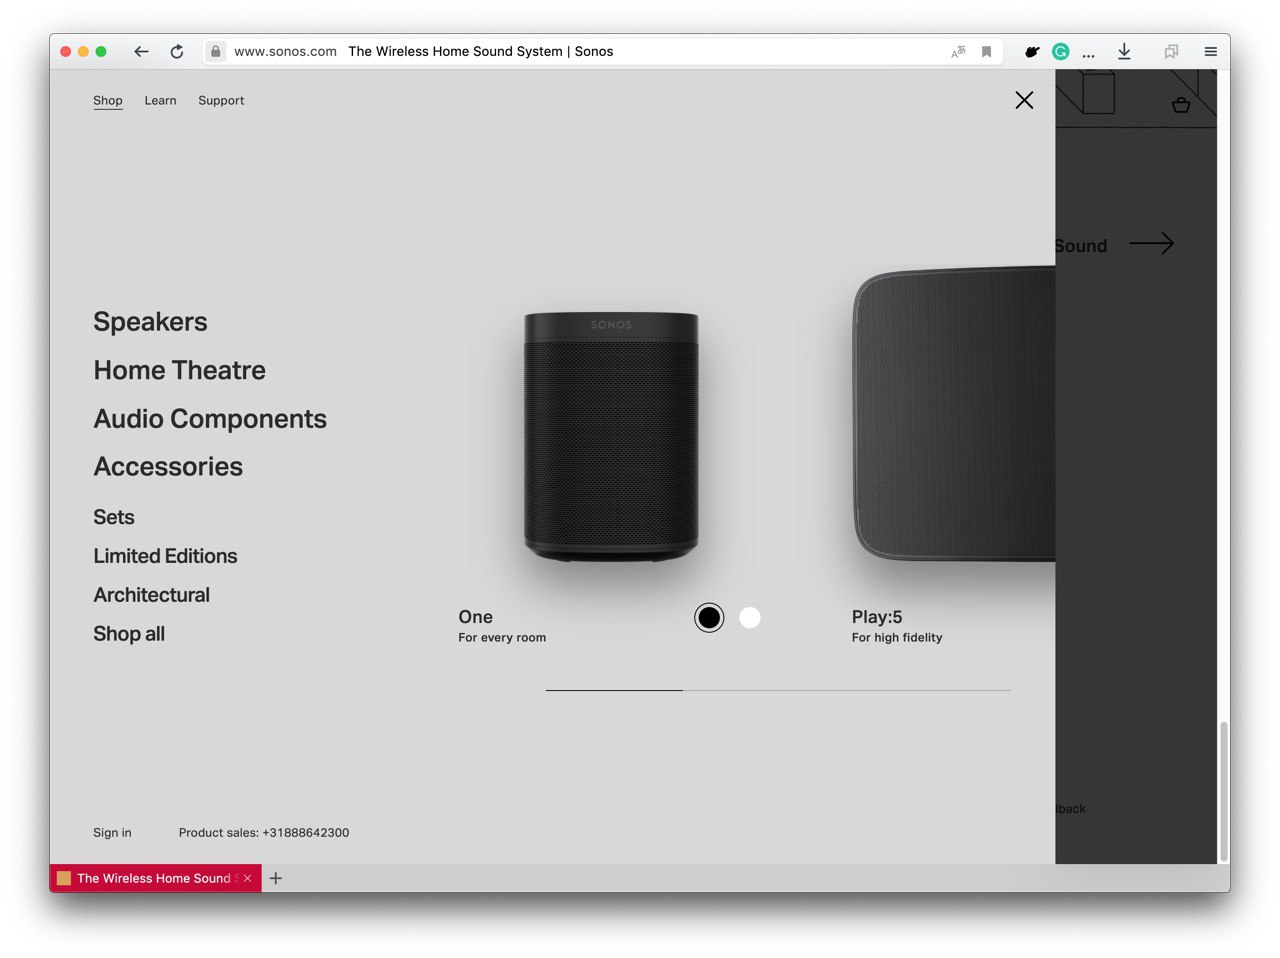
Task: Click the page vertical scrollbar
Action: click(1224, 790)
